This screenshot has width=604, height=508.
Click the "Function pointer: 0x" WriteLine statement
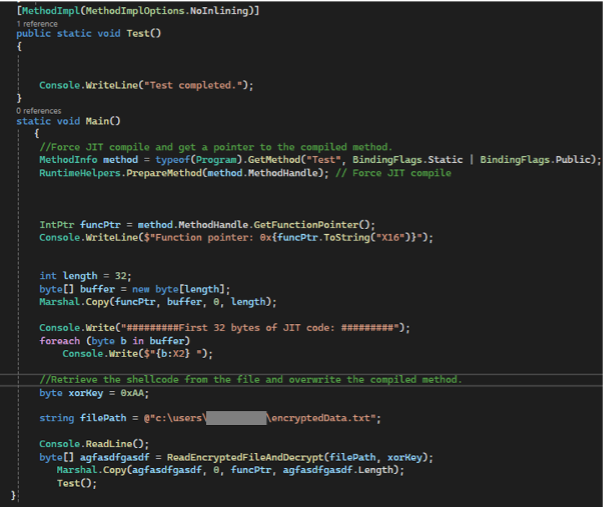tap(236, 238)
